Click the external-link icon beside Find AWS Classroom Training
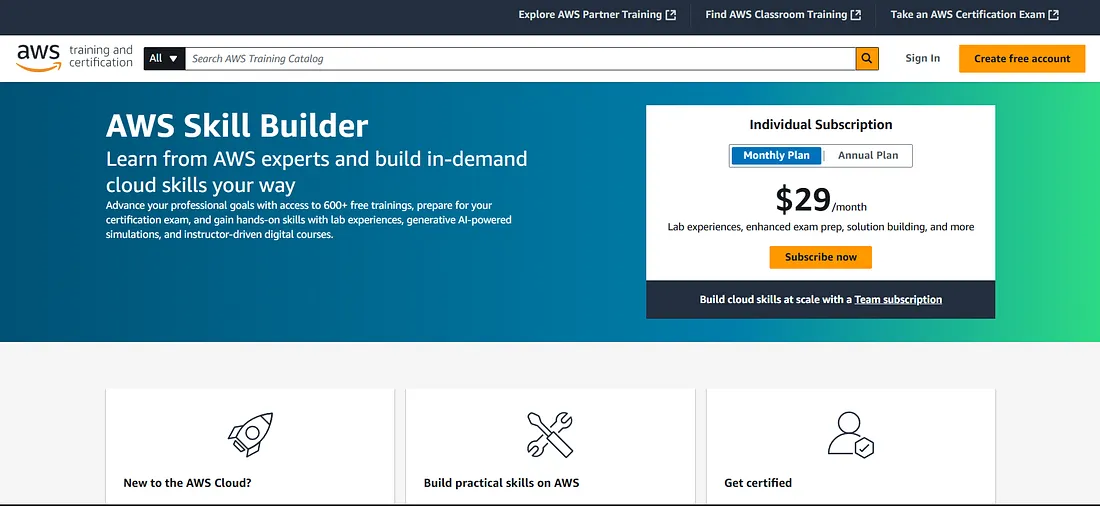Screen dimensions: 1100x506 [856, 15]
